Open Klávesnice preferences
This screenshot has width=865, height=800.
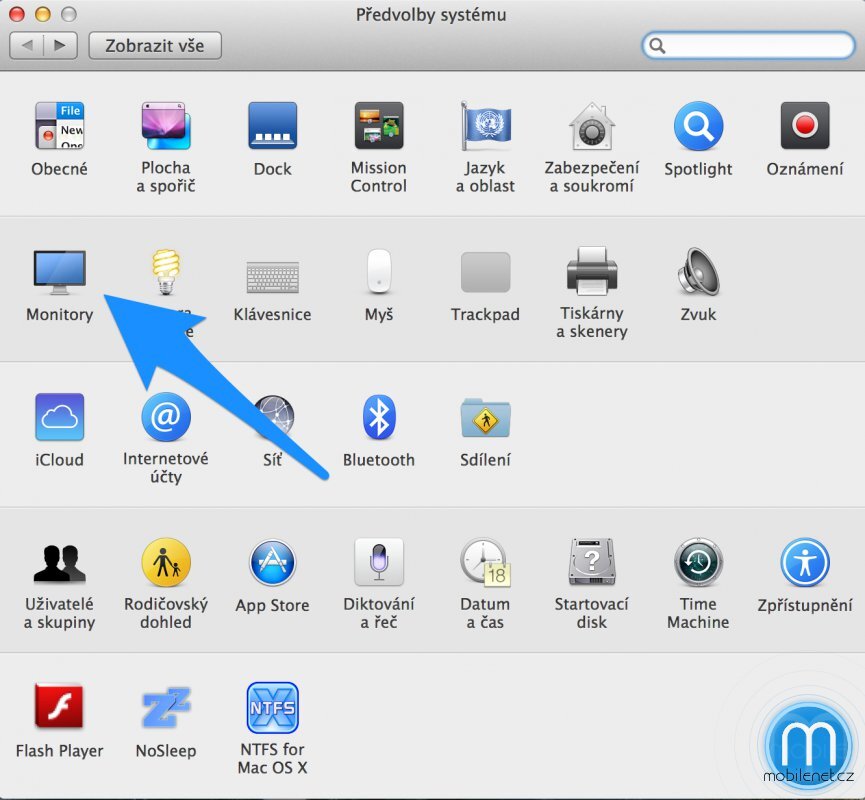pos(272,272)
